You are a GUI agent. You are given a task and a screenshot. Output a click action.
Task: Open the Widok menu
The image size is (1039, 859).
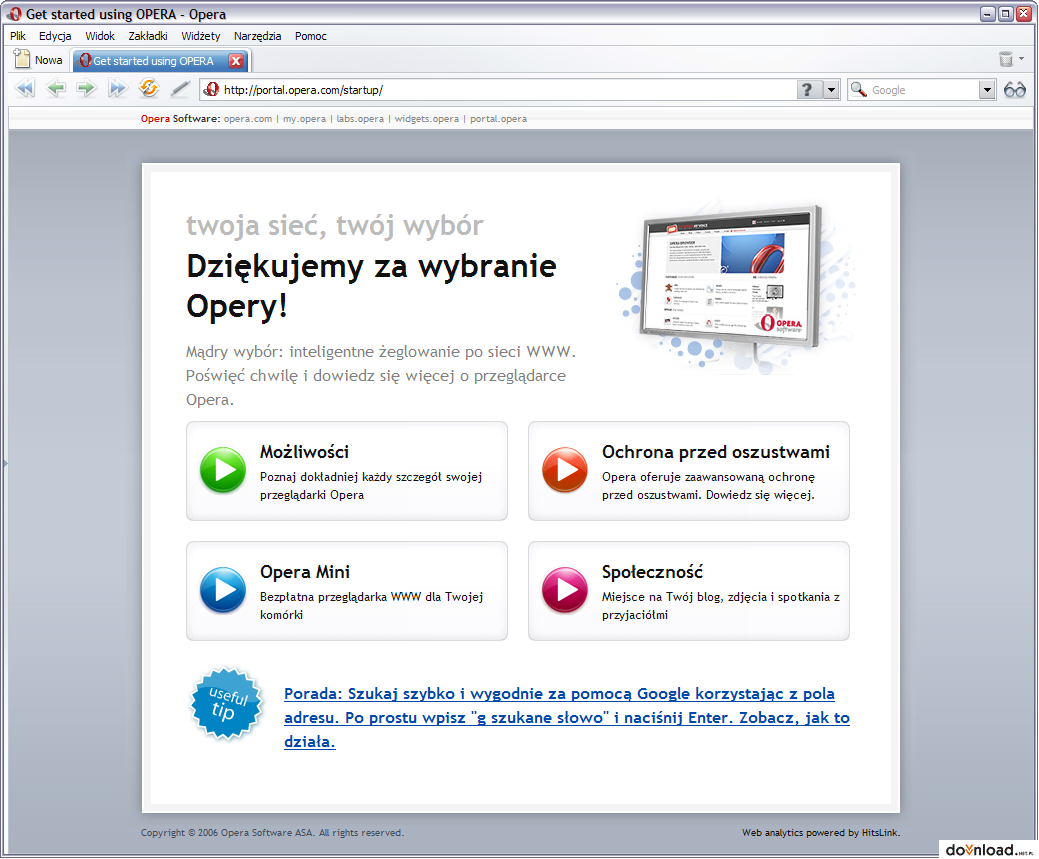(100, 36)
